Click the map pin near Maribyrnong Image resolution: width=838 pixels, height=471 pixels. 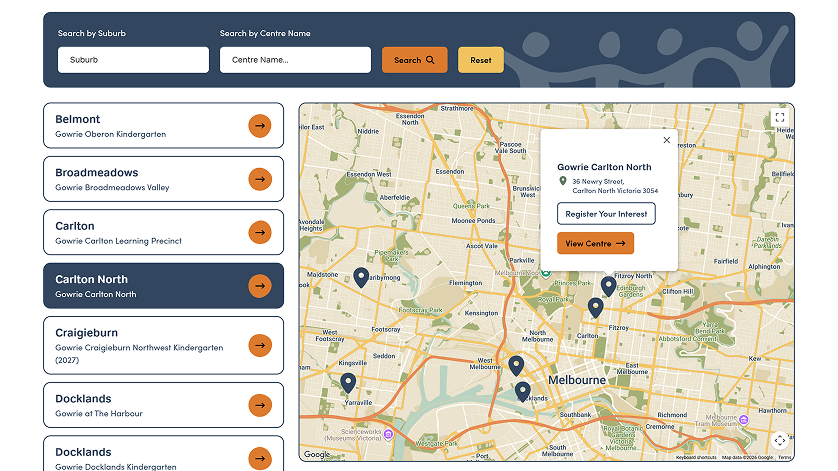[361, 278]
